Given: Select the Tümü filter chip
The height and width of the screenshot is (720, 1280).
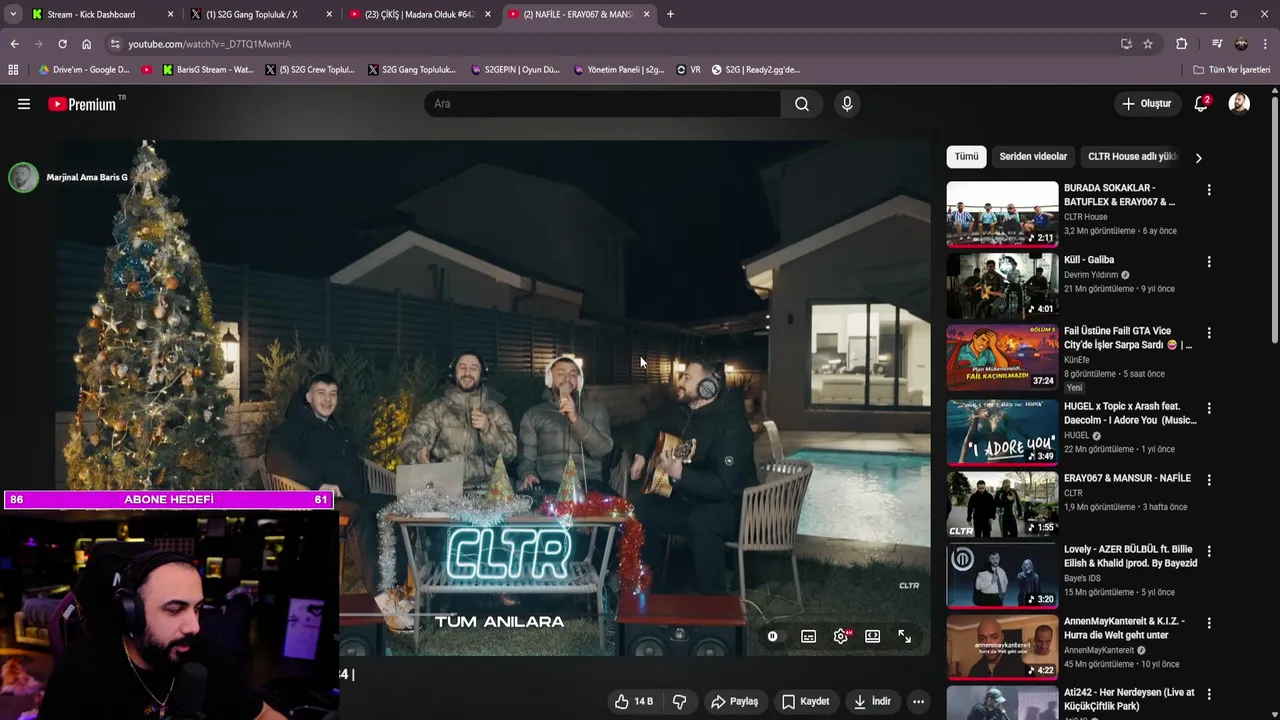Looking at the screenshot, I should (x=966, y=157).
